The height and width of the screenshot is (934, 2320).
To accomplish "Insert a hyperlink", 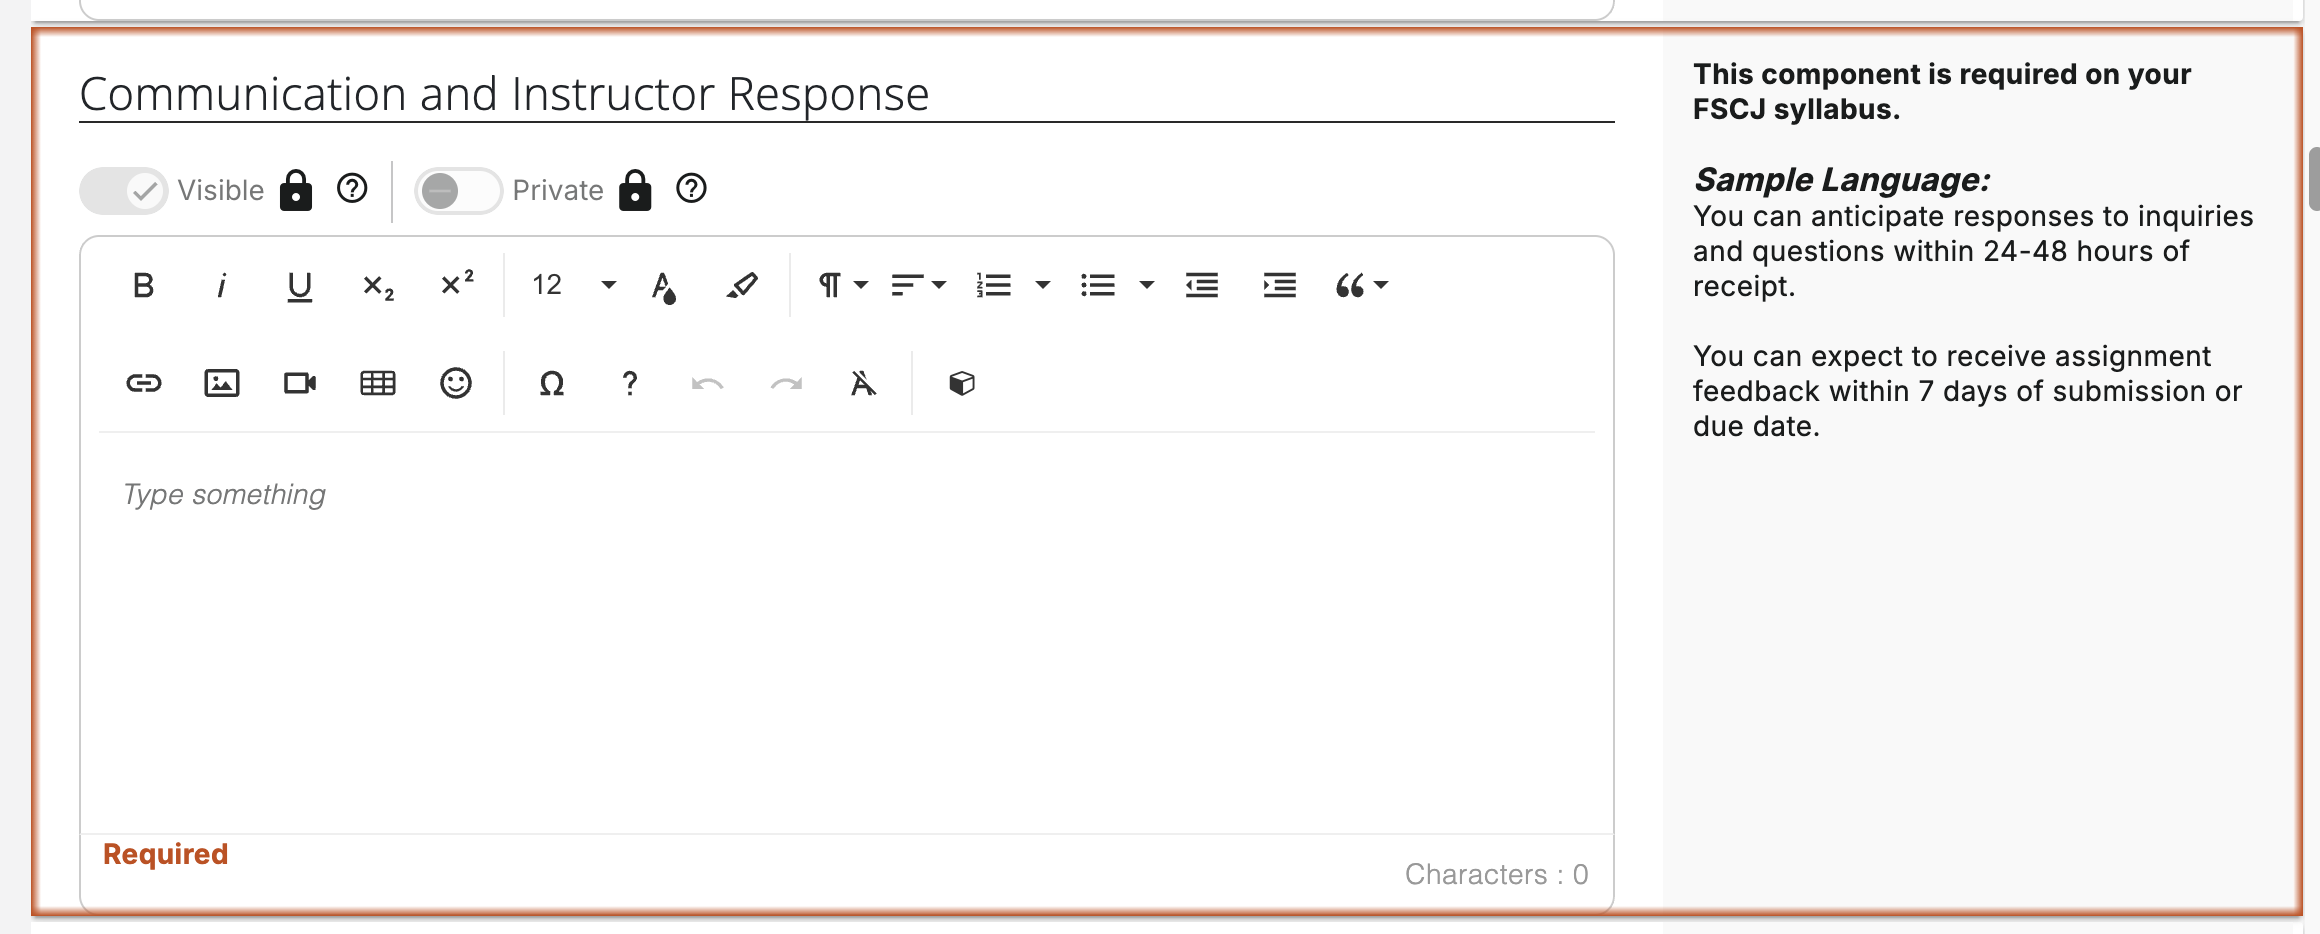I will (x=143, y=383).
